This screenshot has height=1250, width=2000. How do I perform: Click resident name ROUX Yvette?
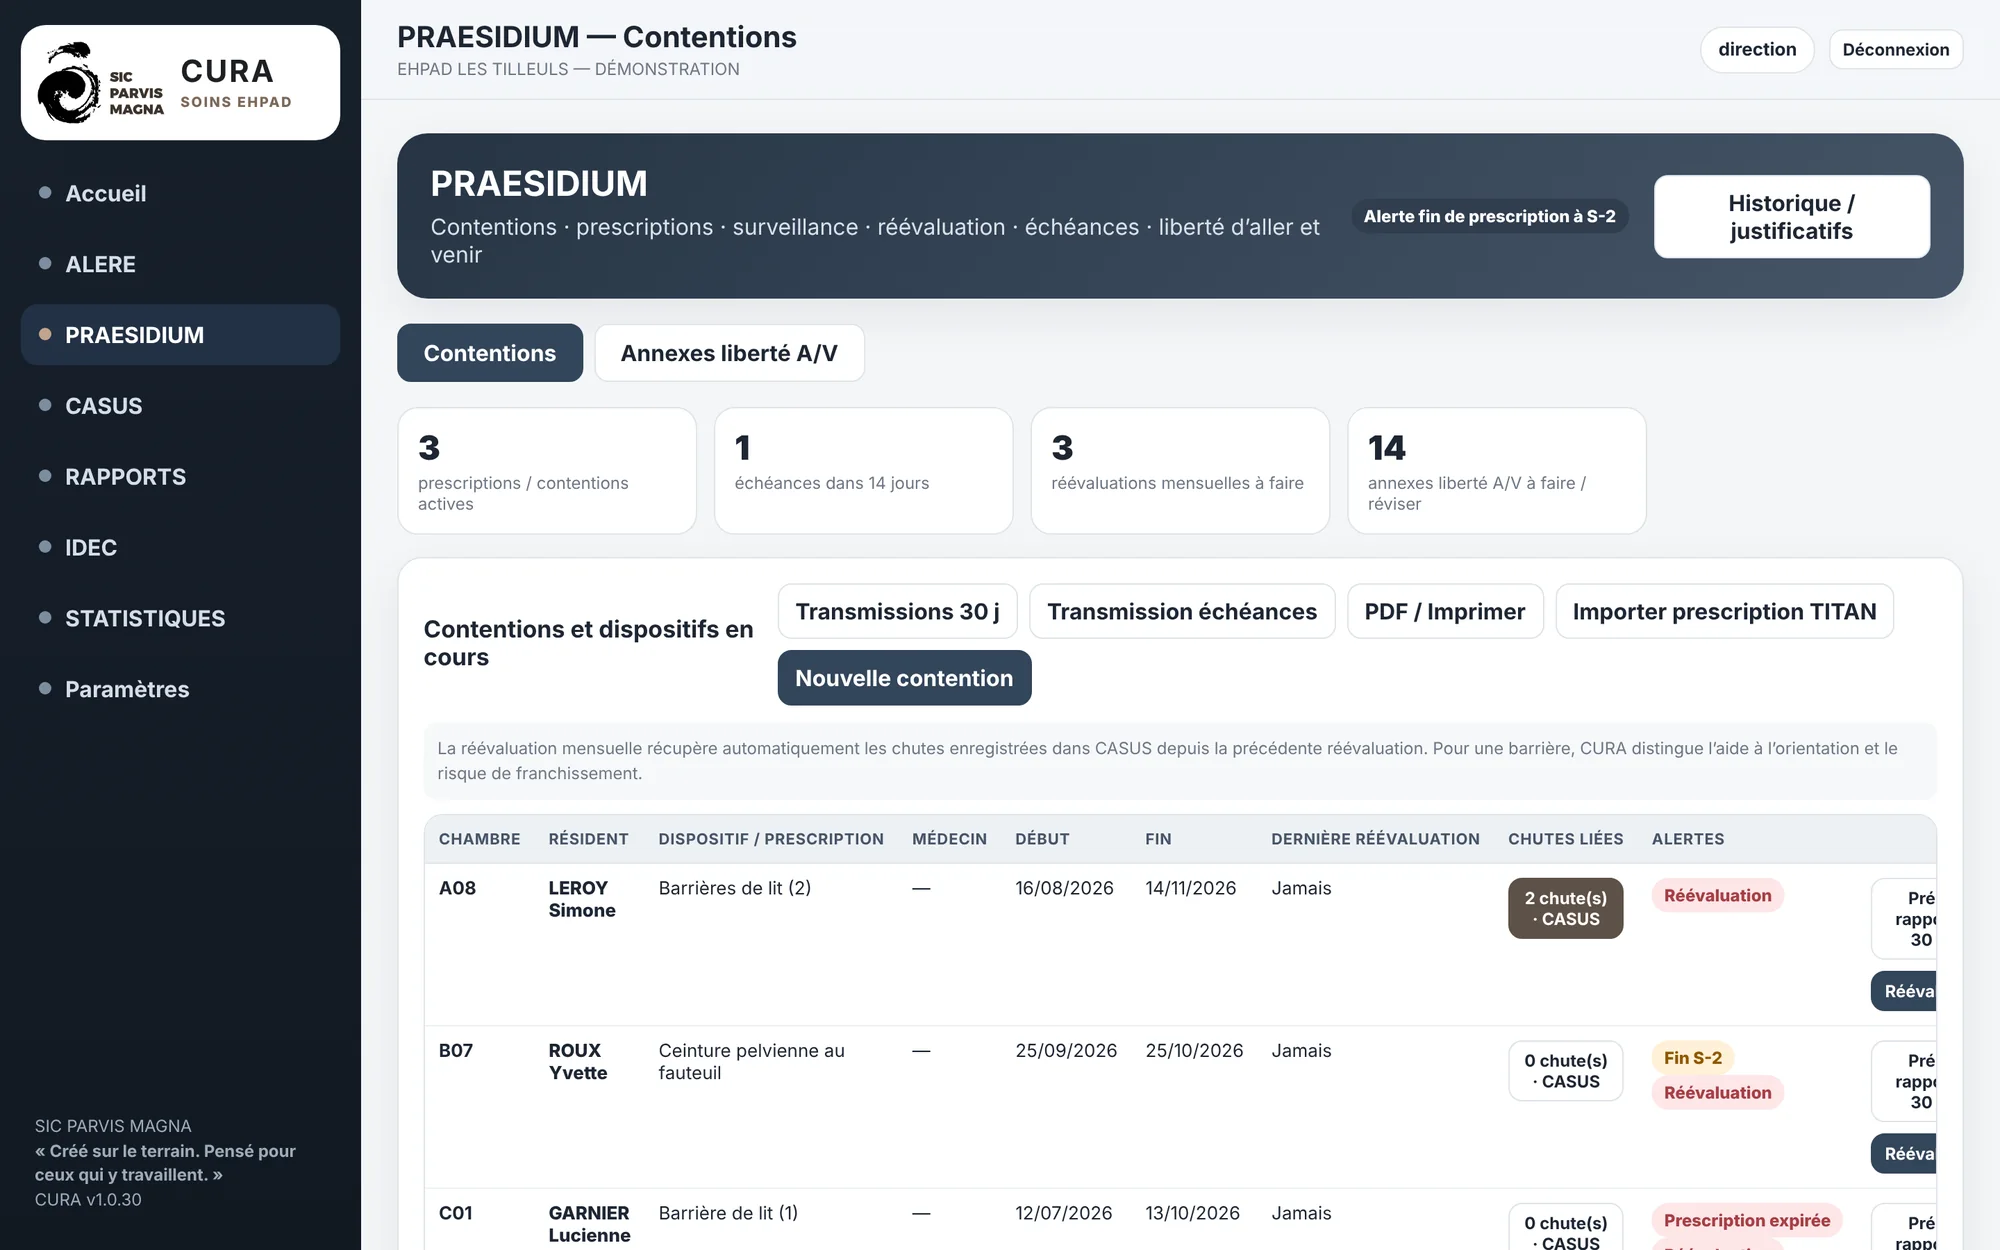pyautogui.click(x=578, y=1062)
